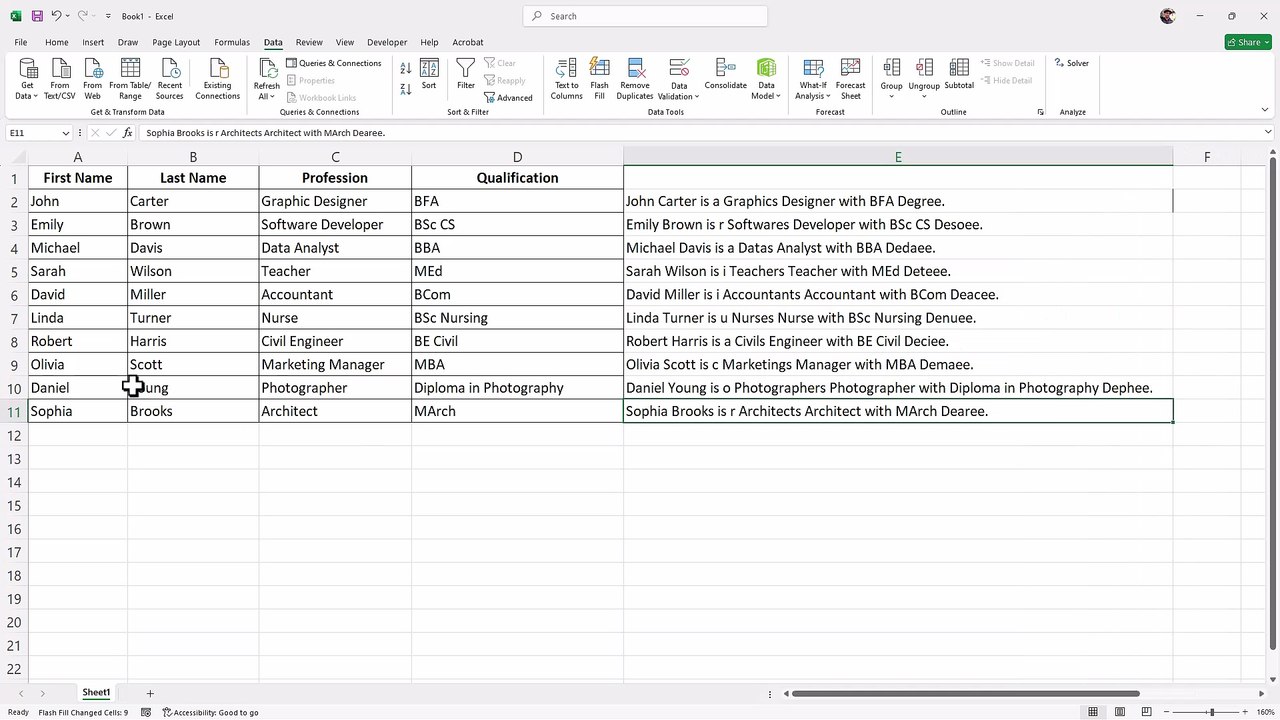Click Ungroup icon
The width and height of the screenshot is (1280, 720).
[924, 68]
